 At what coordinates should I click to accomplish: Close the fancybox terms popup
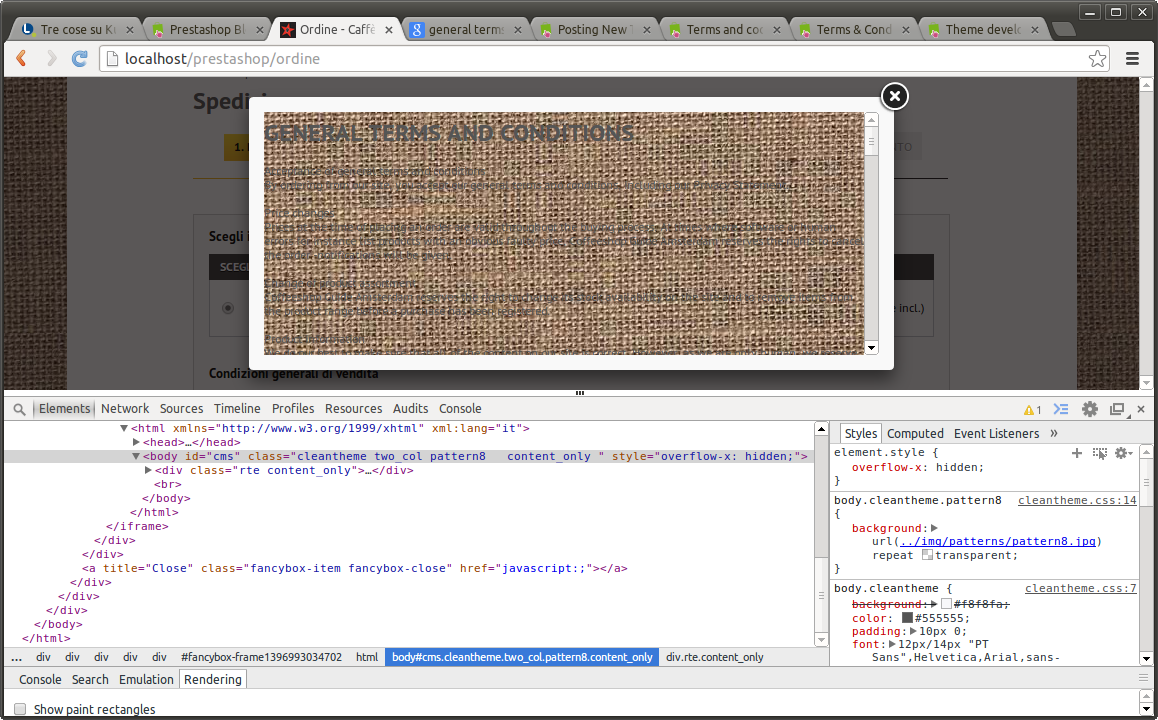coord(894,96)
